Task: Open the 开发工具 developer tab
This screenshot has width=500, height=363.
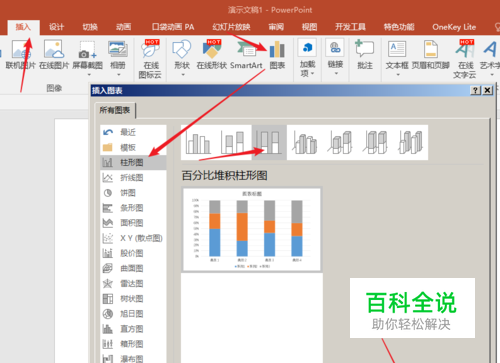Action: pyautogui.click(x=350, y=27)
